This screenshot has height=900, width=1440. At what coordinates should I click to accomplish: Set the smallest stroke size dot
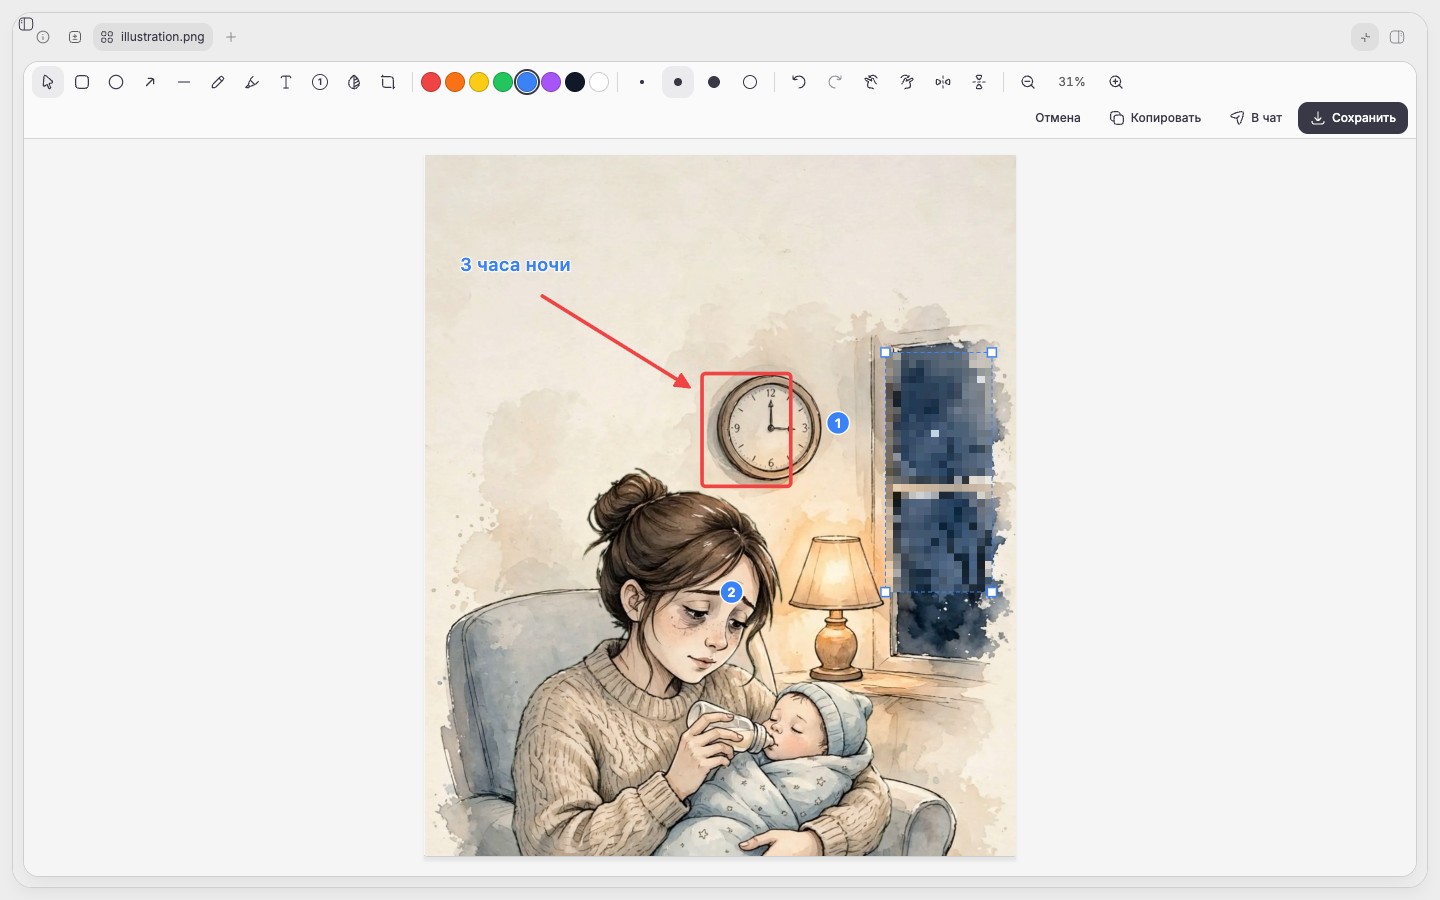pos(642,82)
